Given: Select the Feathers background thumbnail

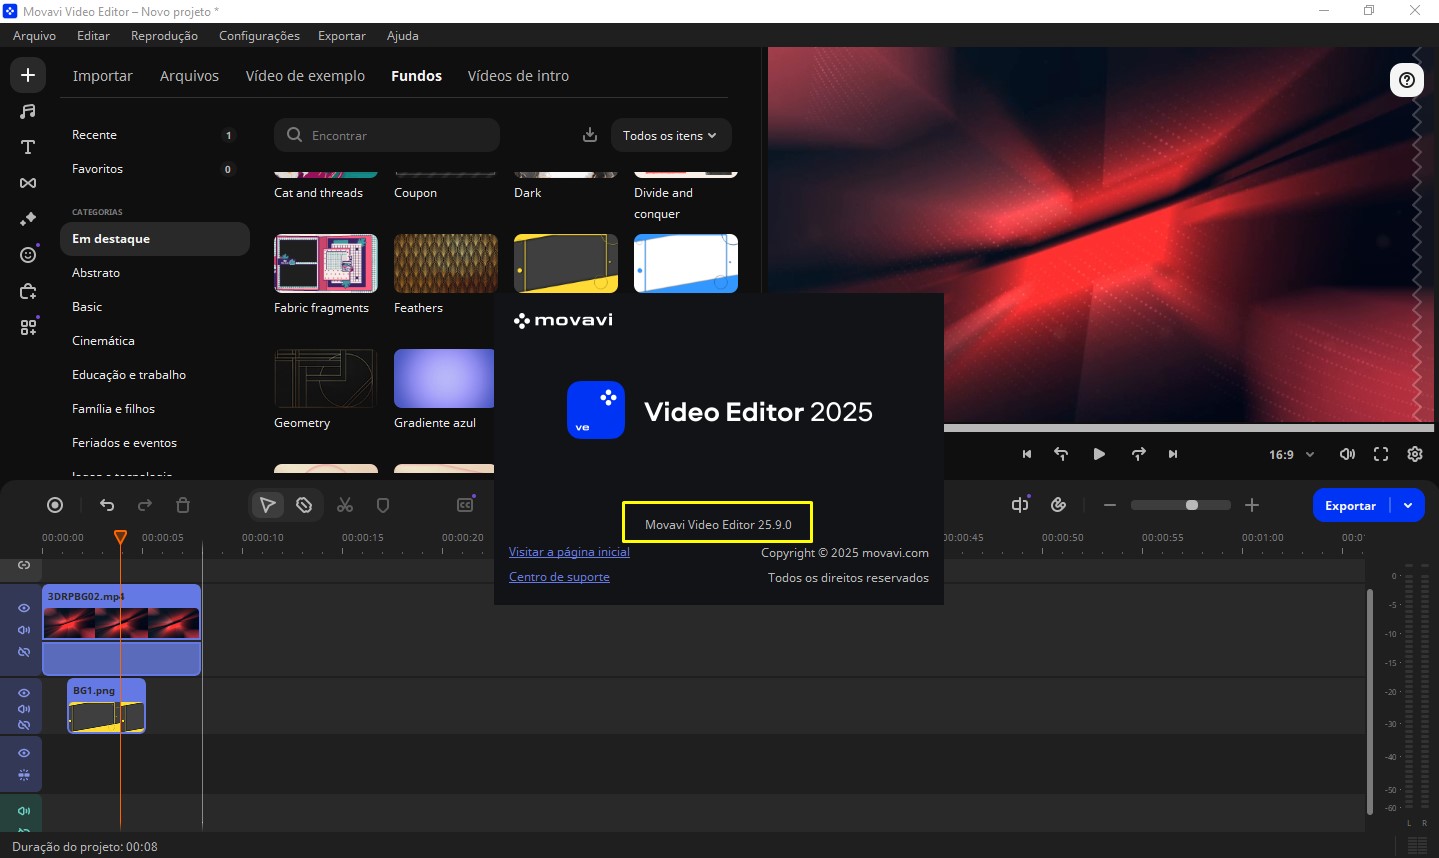Looking at the screenshot, I should (x=445, y=263).
